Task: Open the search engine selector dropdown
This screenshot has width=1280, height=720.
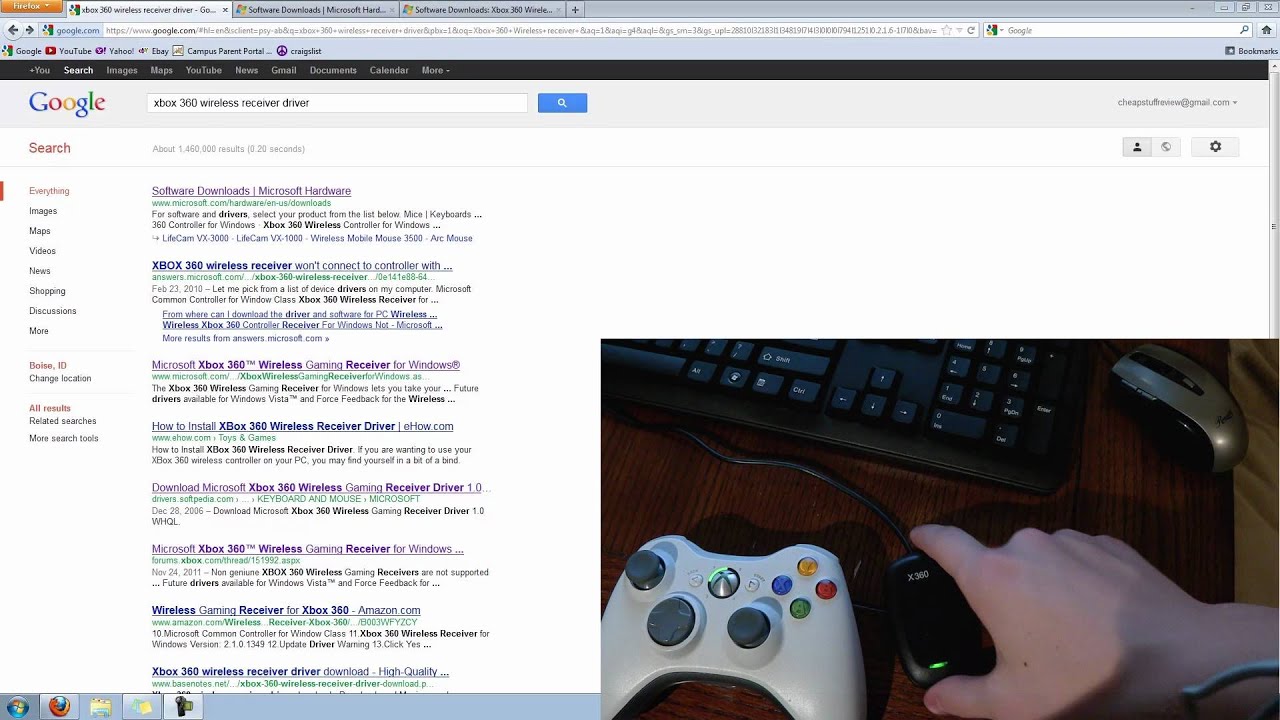Action: [995, 30]
